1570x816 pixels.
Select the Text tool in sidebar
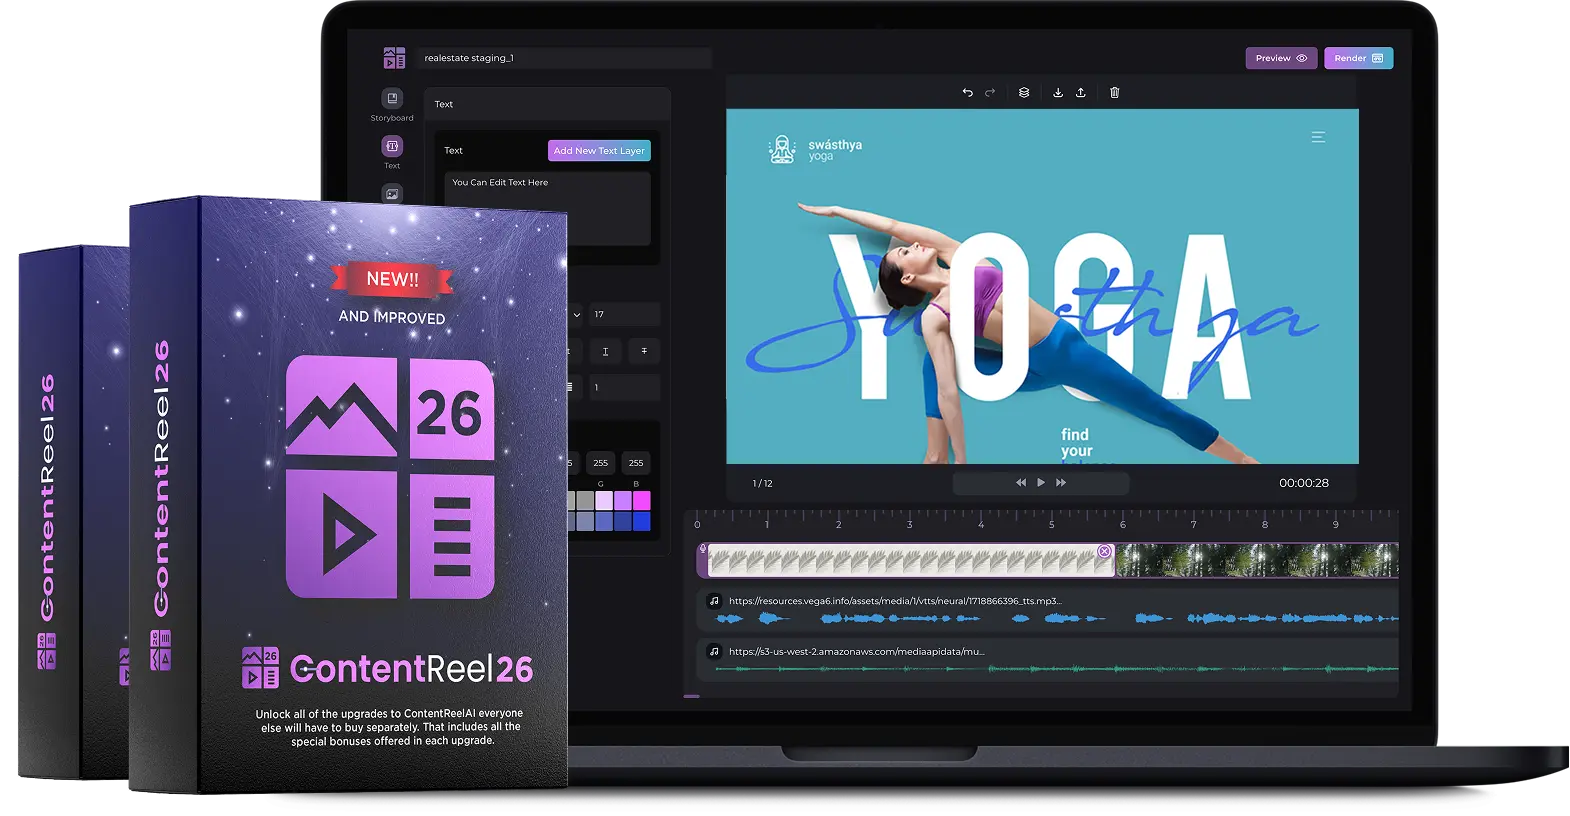click(392, 147)
